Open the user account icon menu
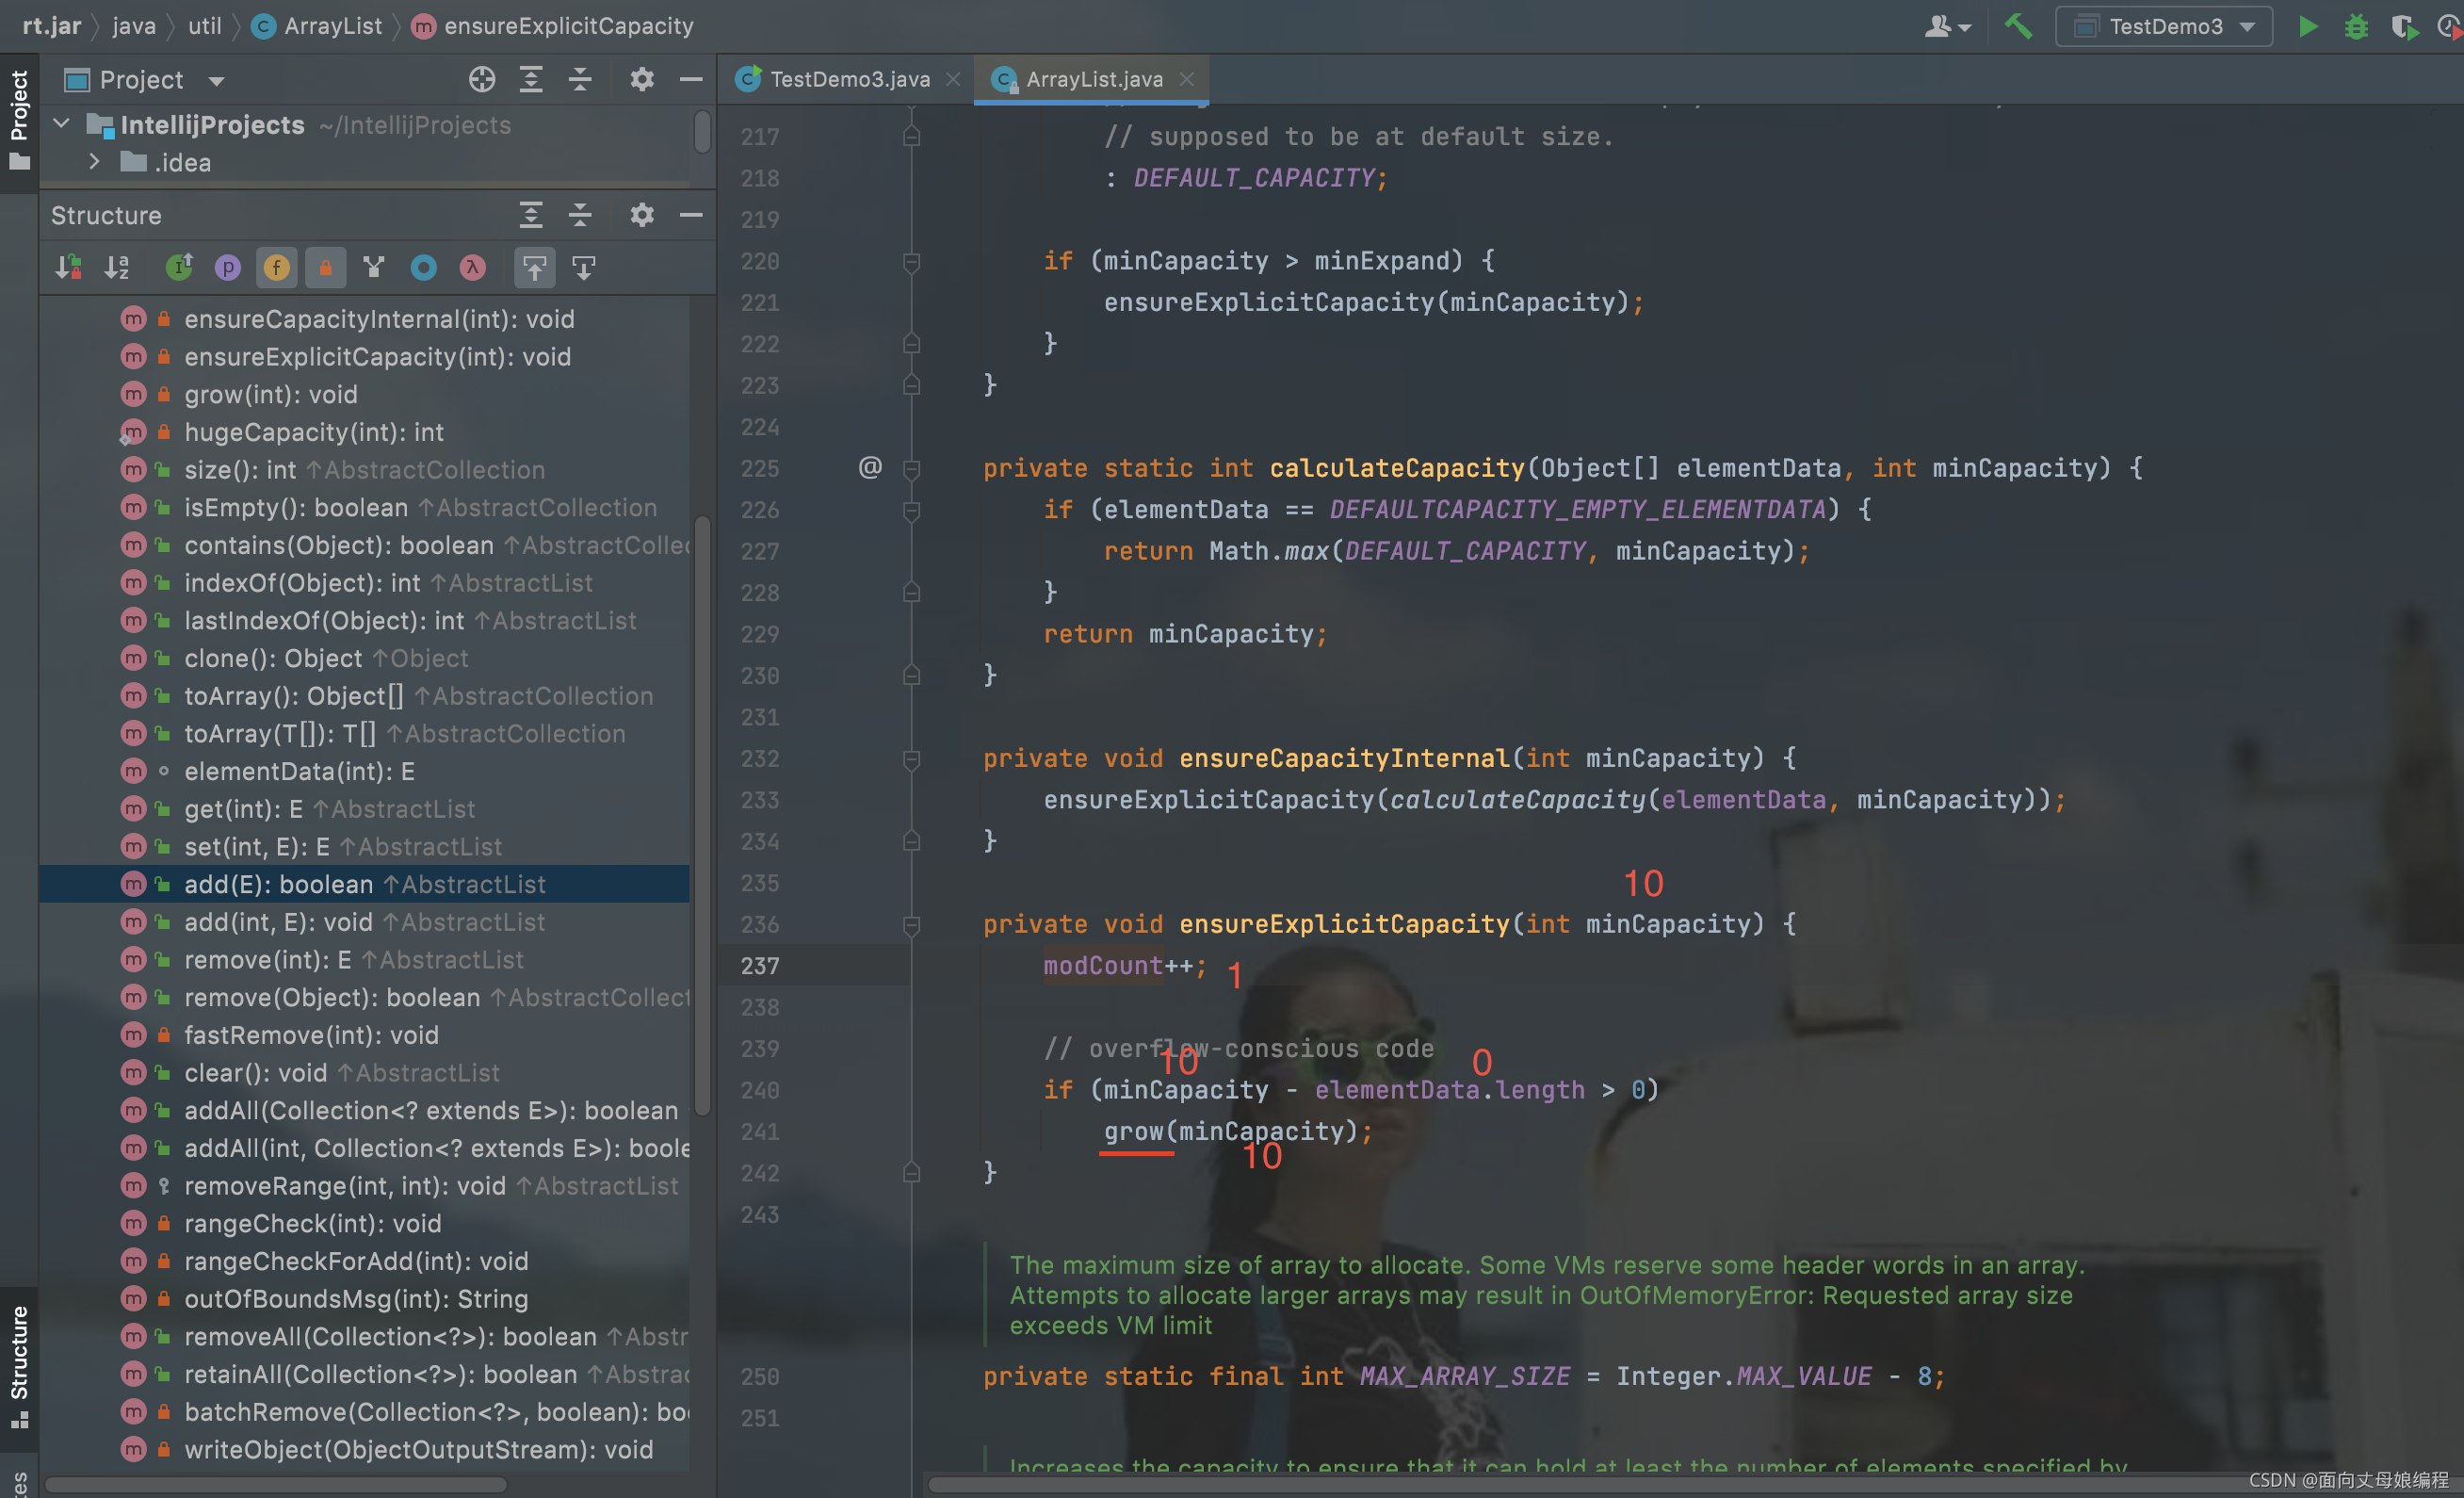 click(x=1946, y=26)
